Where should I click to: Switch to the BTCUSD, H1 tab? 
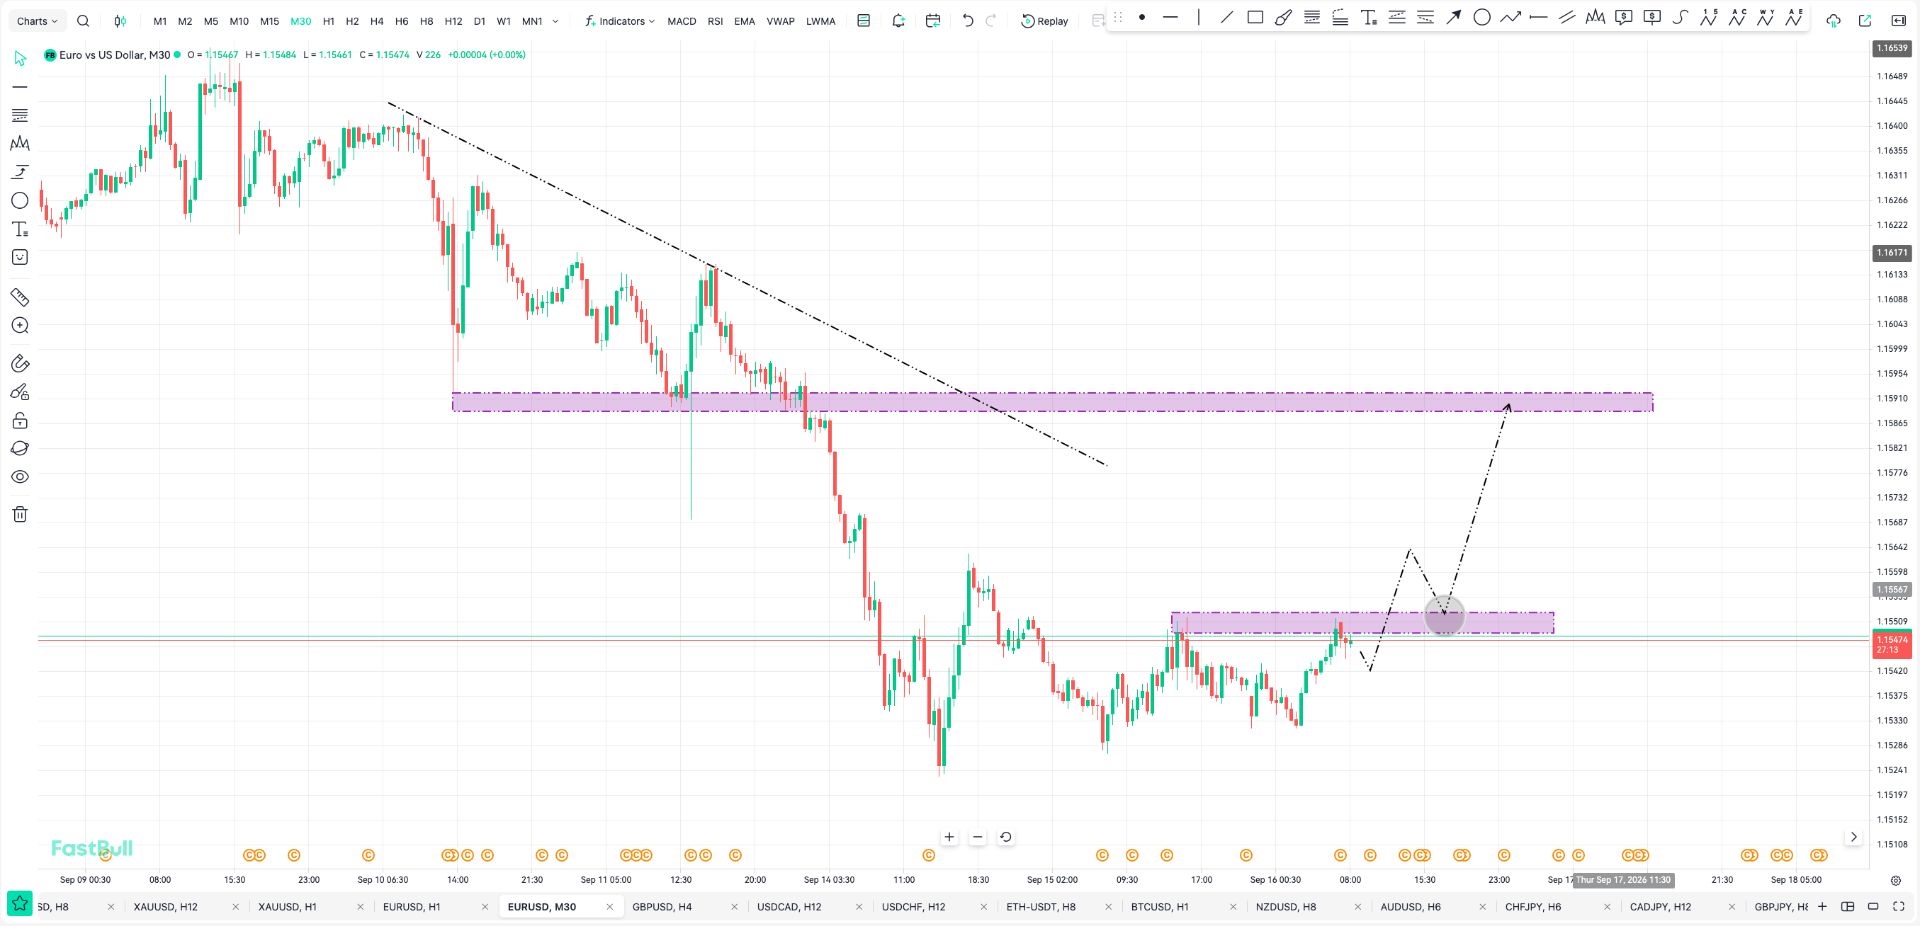tap(1160, 907)
